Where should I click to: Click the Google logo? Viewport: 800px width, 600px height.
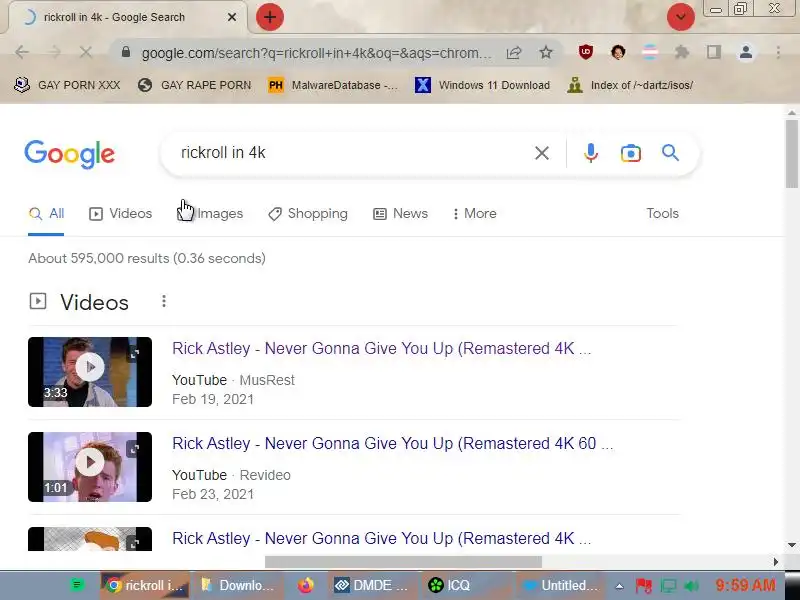coord(69,154)
